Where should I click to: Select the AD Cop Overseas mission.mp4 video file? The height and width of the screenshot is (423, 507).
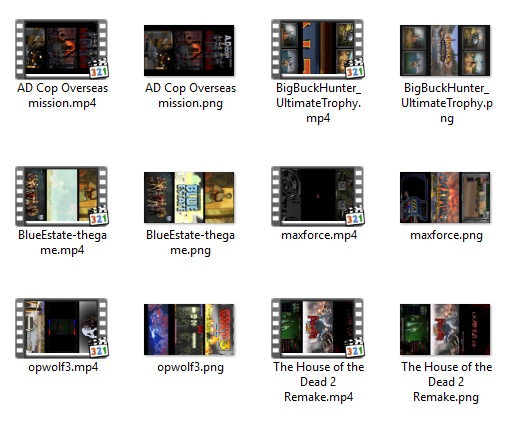coord(62,49)
